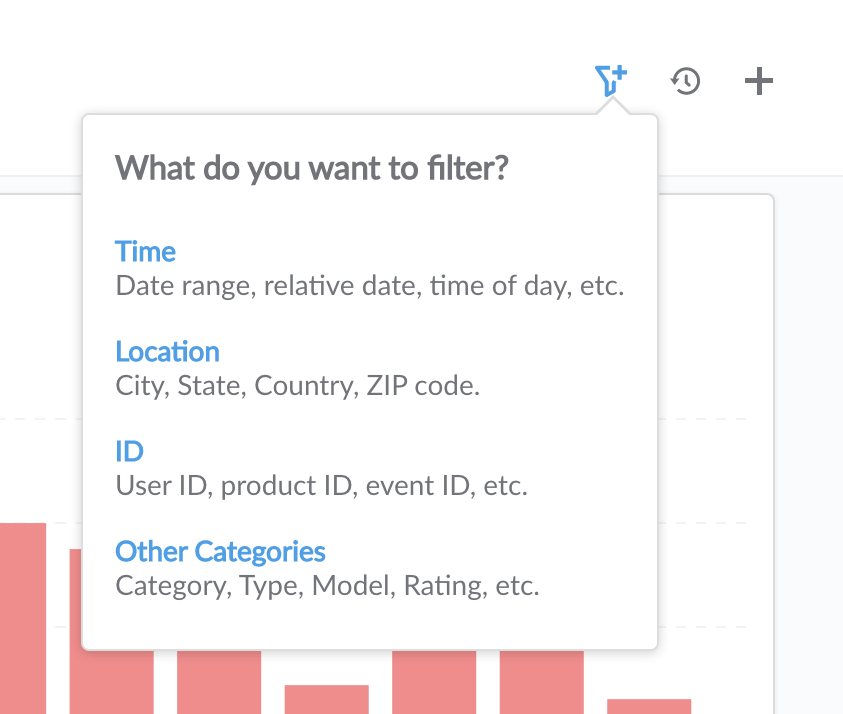The height and width of the screenshot is (714, 843).
Task: Choose the Location filter option
Action: click(x=167, y=351)
